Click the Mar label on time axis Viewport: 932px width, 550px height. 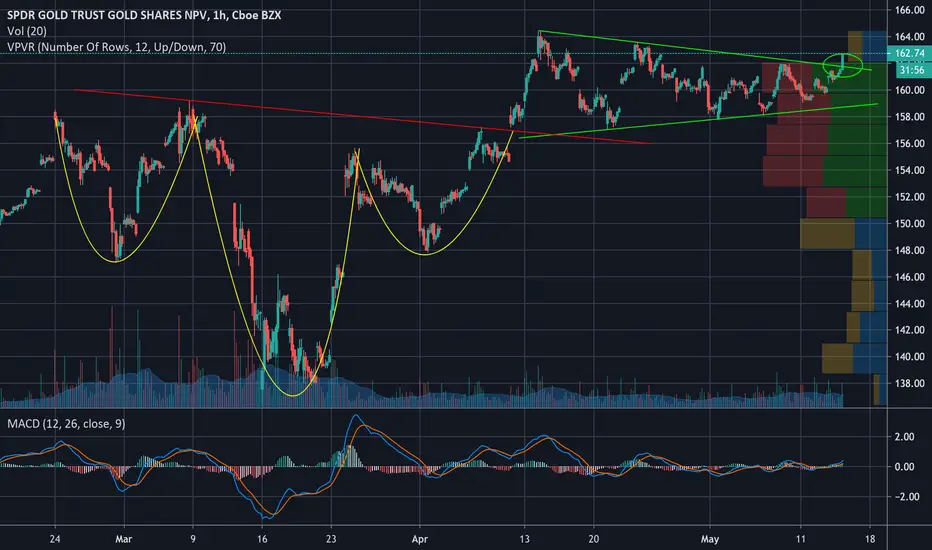pyautogui.click(x=123, y=539)
